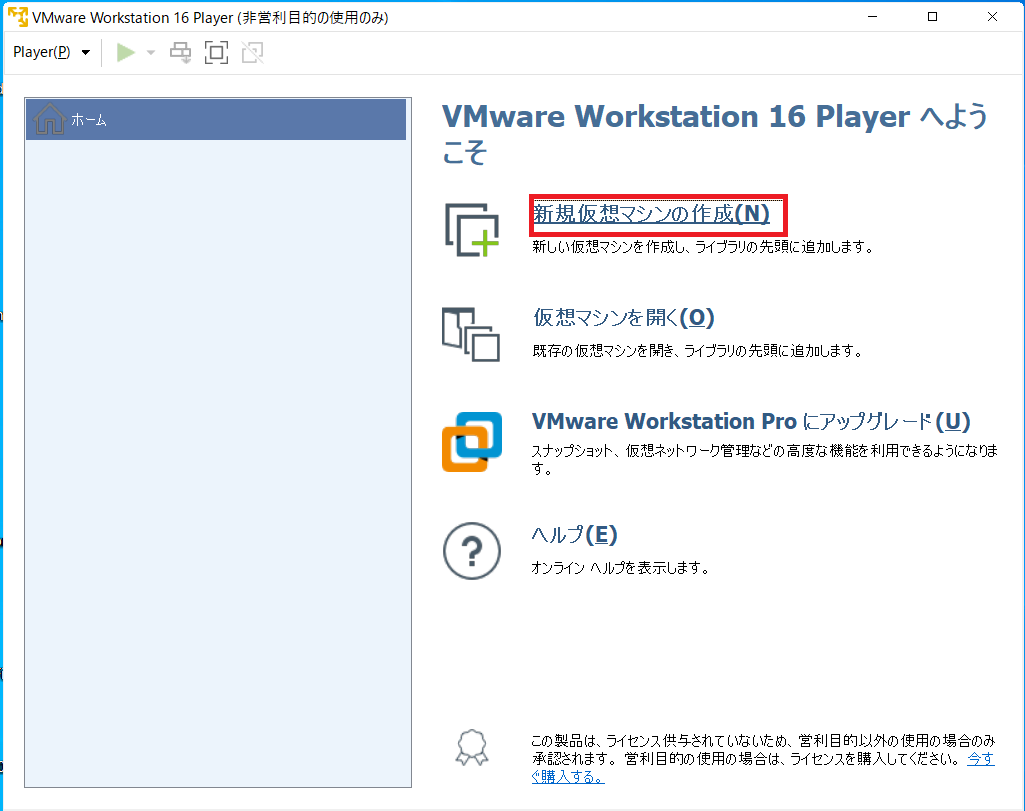Click the Help question mark icon
Viewport: 1025px width, 811px height.
pos(471,551)
